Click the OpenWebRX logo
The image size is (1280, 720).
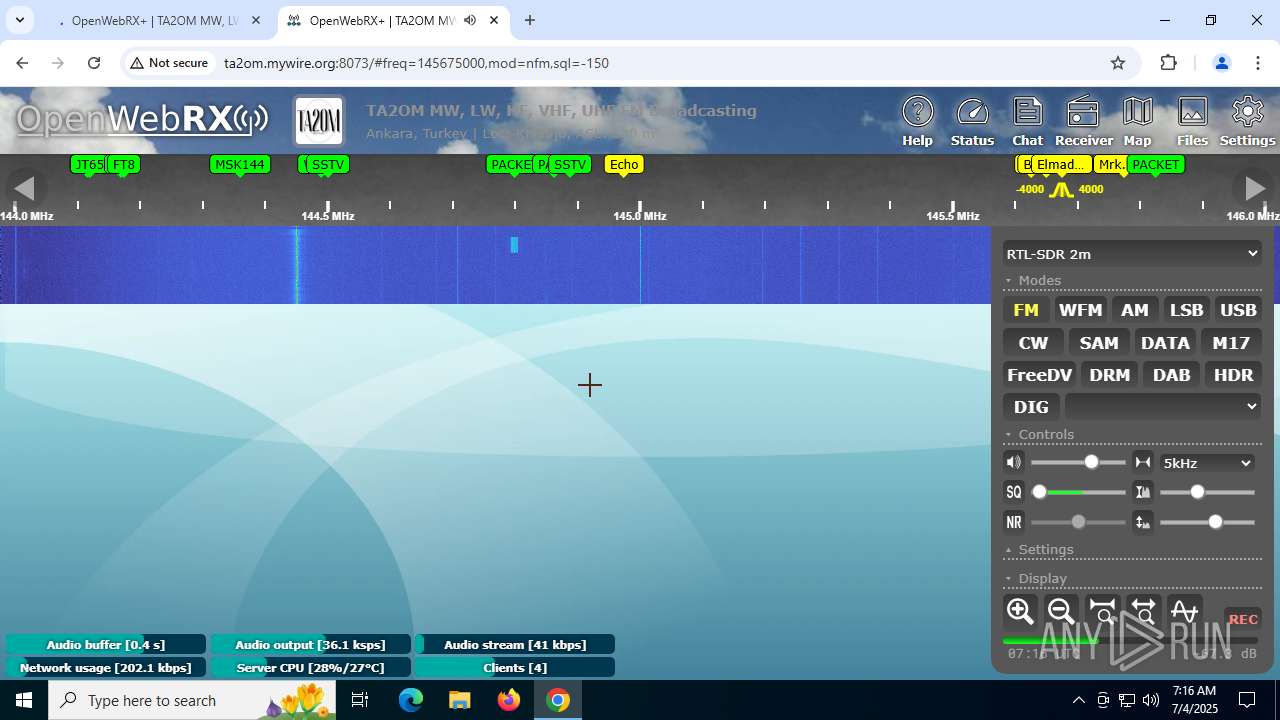point(141,120)
